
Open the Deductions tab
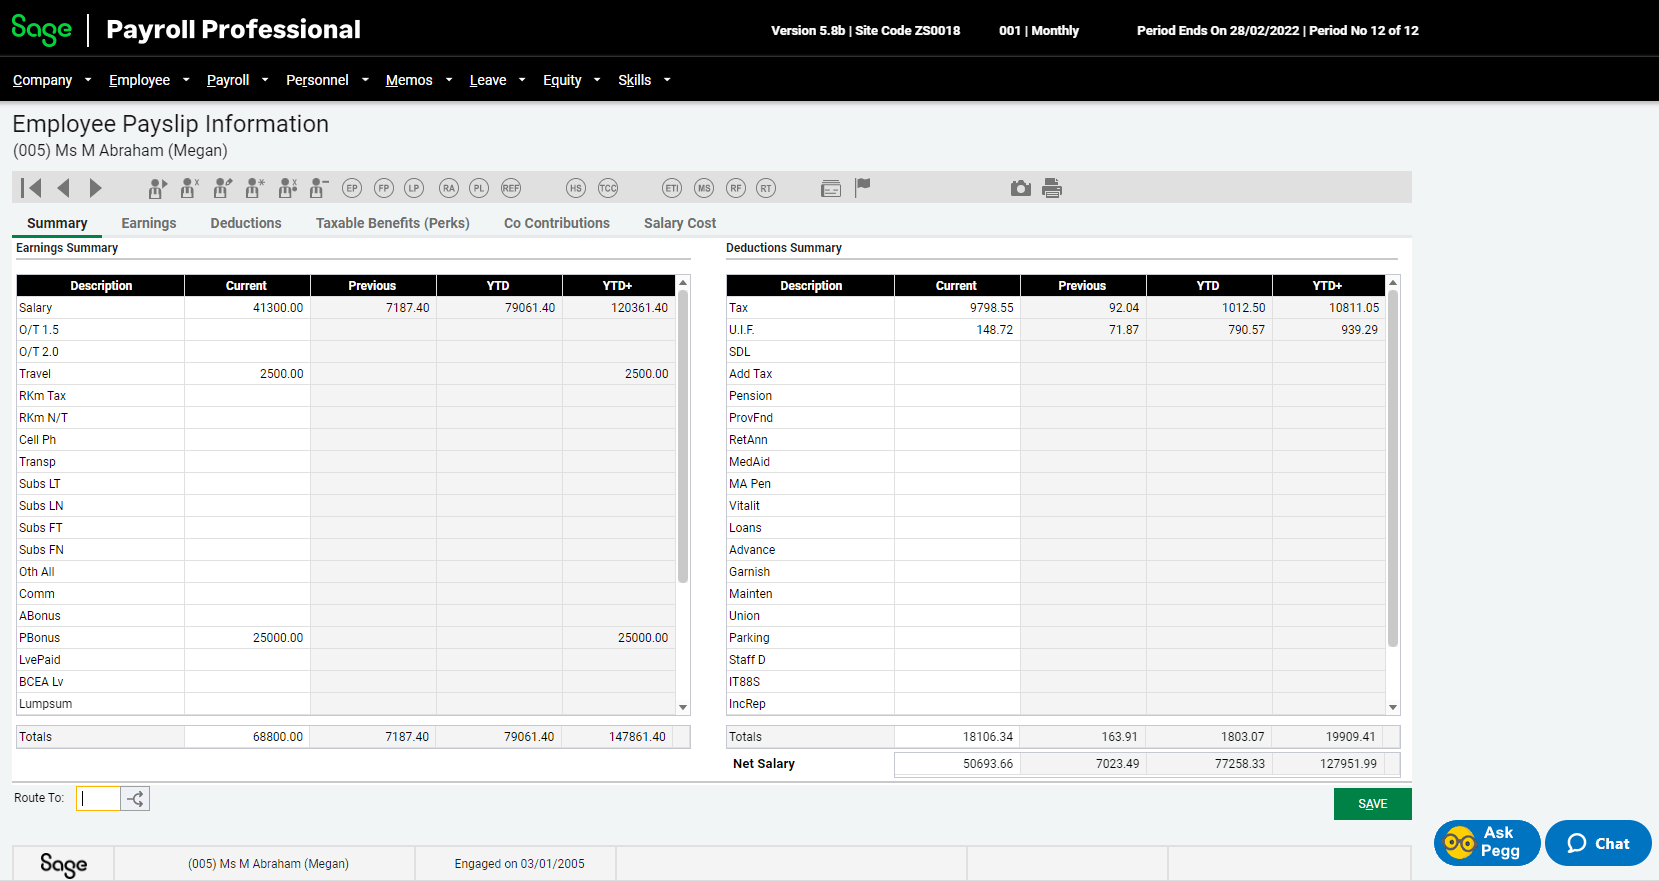tap(246, 223)
